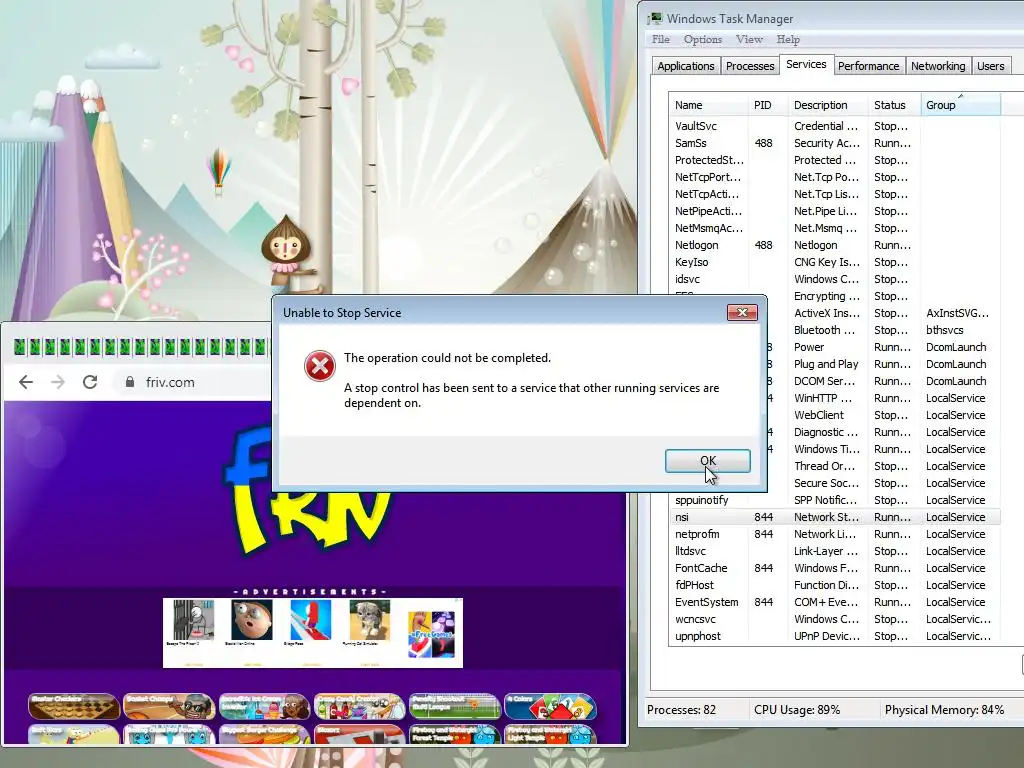Viewport: 1024px width, 768px height.
Task: Select the VaultSvc service row
Action: click(836, 126)
